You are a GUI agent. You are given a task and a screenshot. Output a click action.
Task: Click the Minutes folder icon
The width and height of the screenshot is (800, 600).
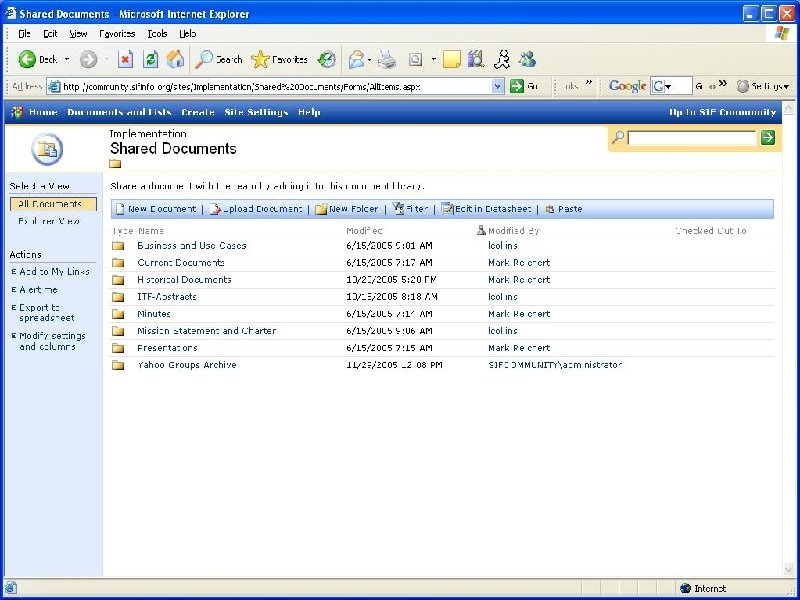point(118,314)
